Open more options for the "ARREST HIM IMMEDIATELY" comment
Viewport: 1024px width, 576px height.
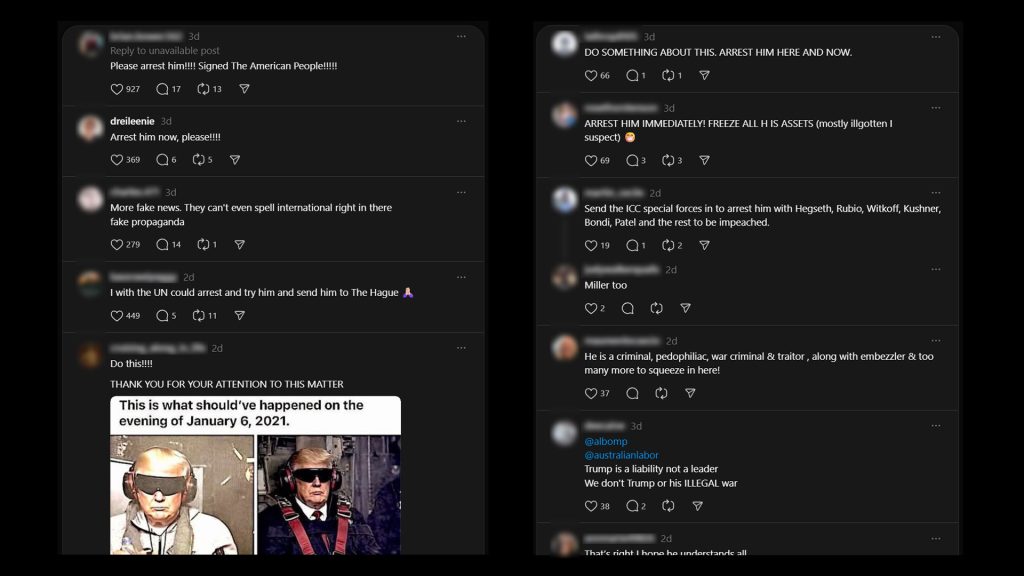(x=936, y=108)
